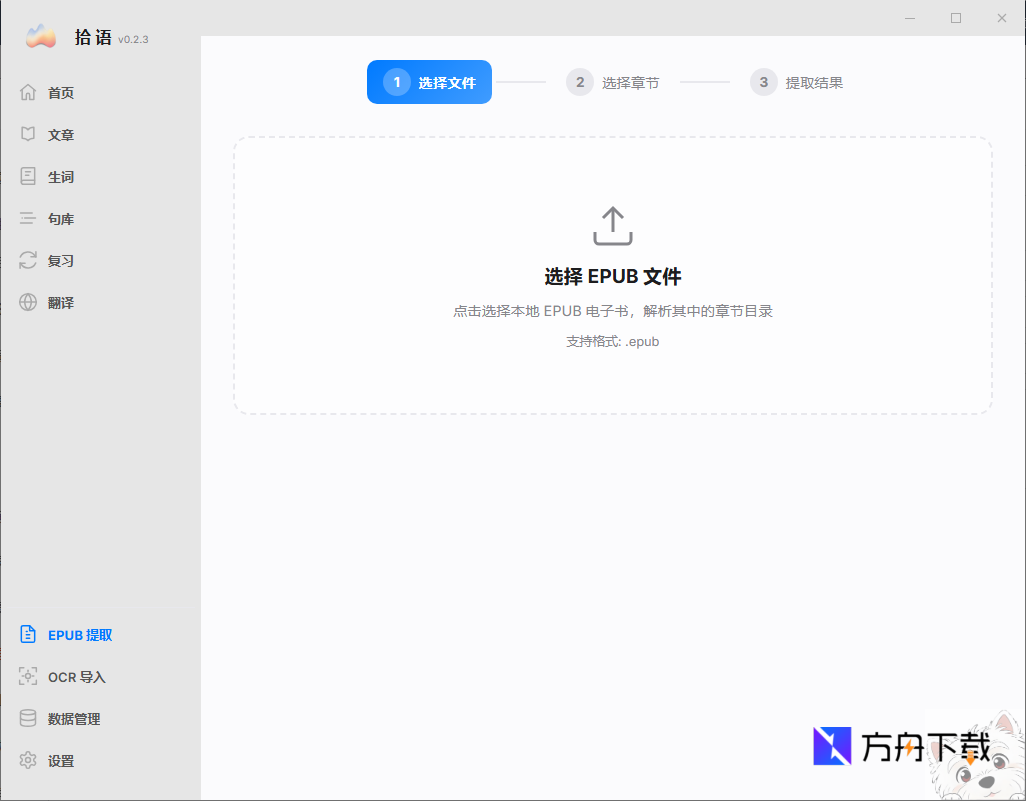Click the version label v0.2.3

point(132,40)
